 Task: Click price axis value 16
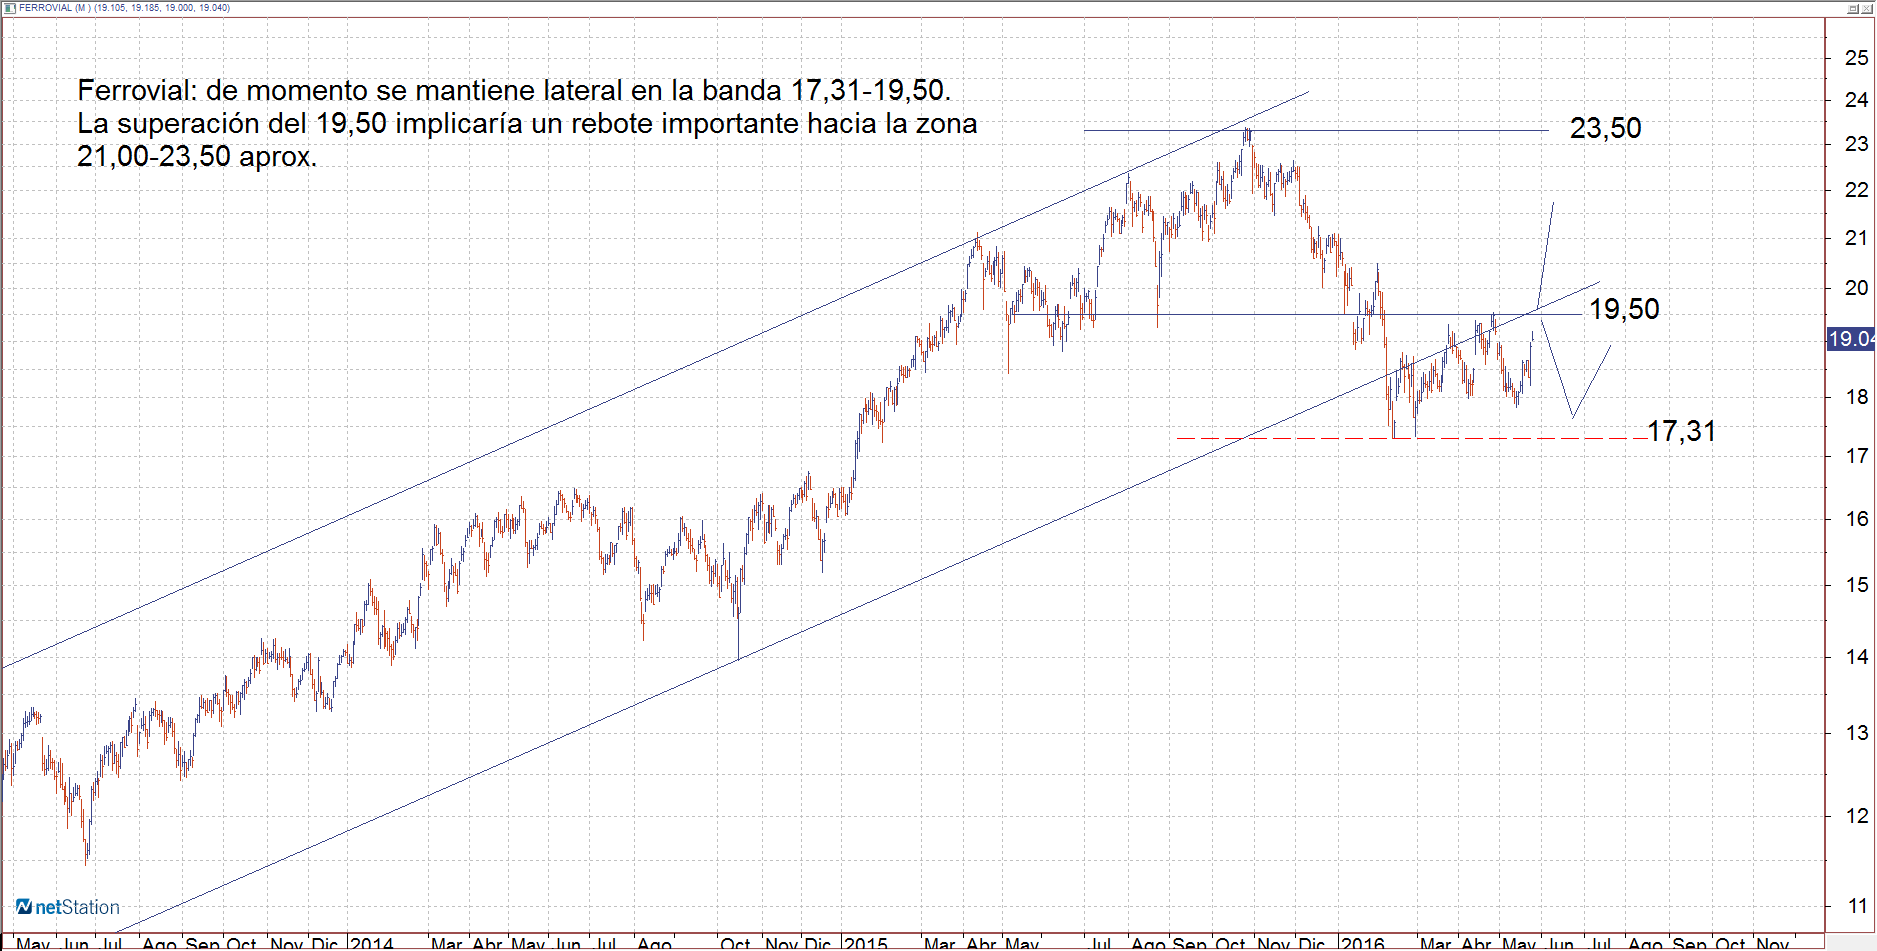coord(1856,519)
